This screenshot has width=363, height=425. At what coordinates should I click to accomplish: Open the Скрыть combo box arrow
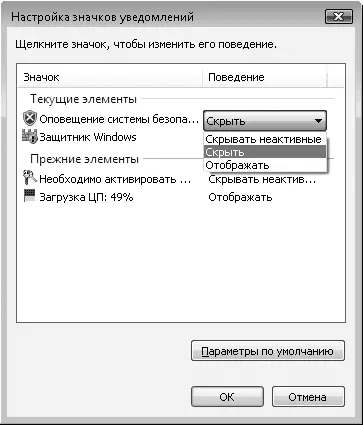[x=318, y=121]
